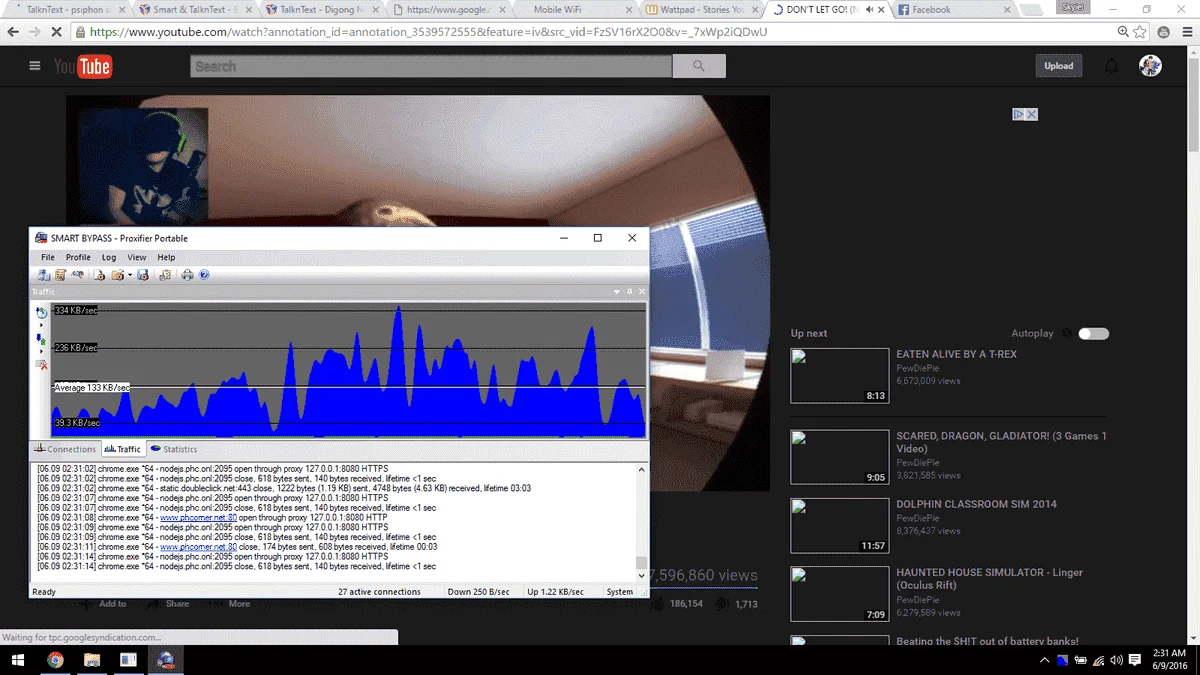Open the Log menu in Proxifier
Image resolution: width=1200 pixels, height=675 pixels.
[109, 258]
